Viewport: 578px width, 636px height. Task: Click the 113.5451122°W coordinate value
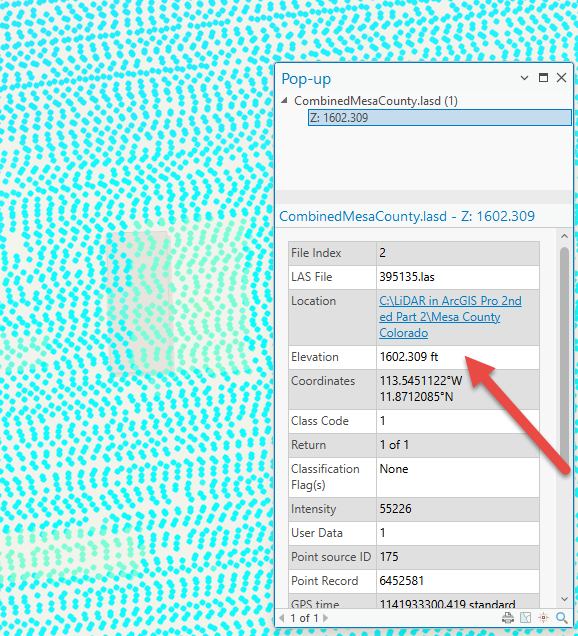coord(421,381)
